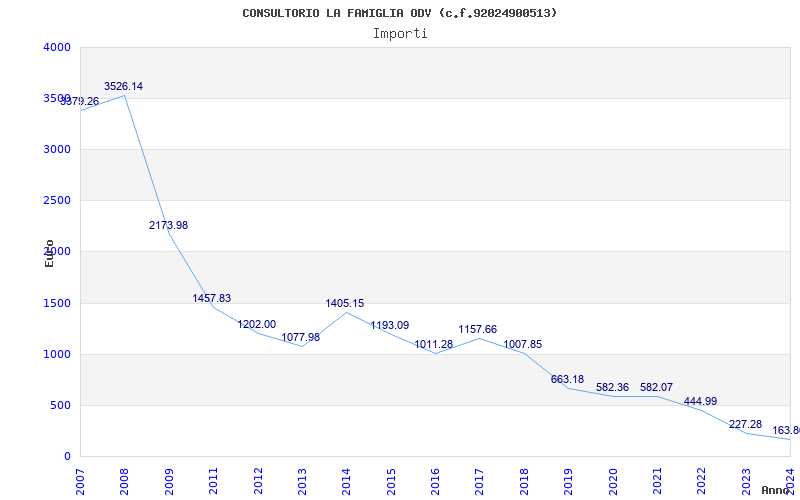Click the x-axis year 2020
The height and width of the screenshot is (500, 800).
pos(613,482)
